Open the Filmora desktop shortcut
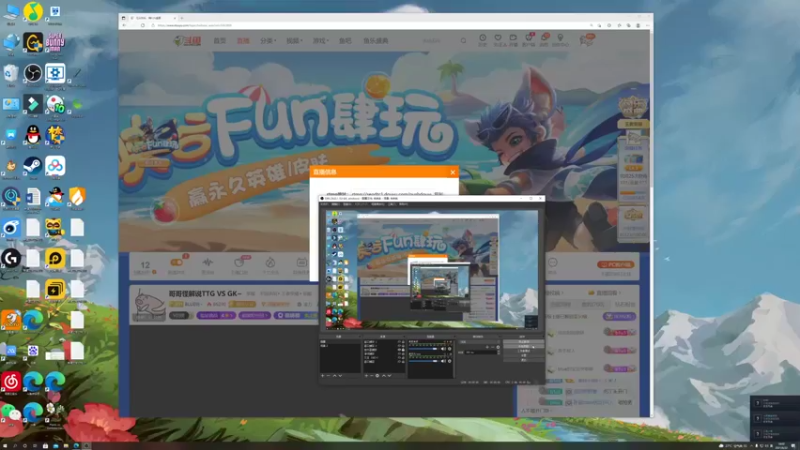Image resolution: width=800 pixels, height=450 pixels. tap(33, 104)
